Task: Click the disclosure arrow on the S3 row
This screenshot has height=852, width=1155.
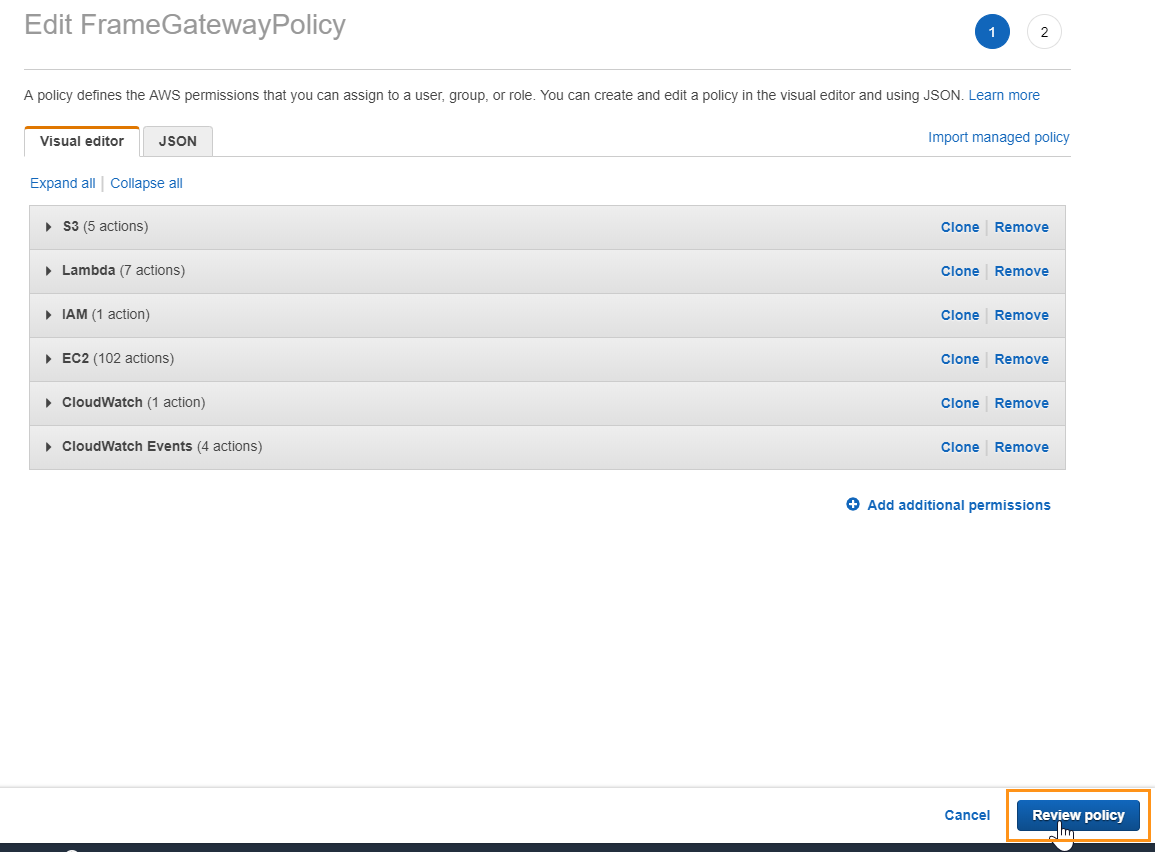Action: (48, 227)
